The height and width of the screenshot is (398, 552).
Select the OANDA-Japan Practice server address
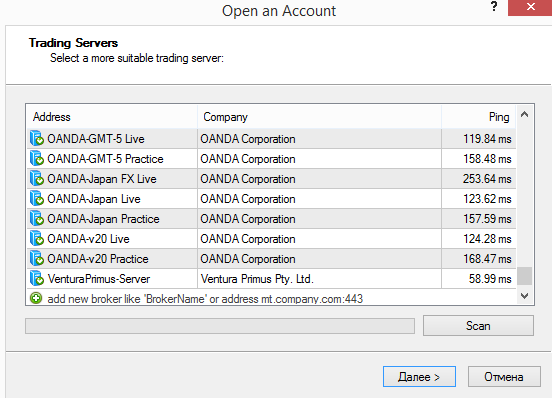[103, 219]
